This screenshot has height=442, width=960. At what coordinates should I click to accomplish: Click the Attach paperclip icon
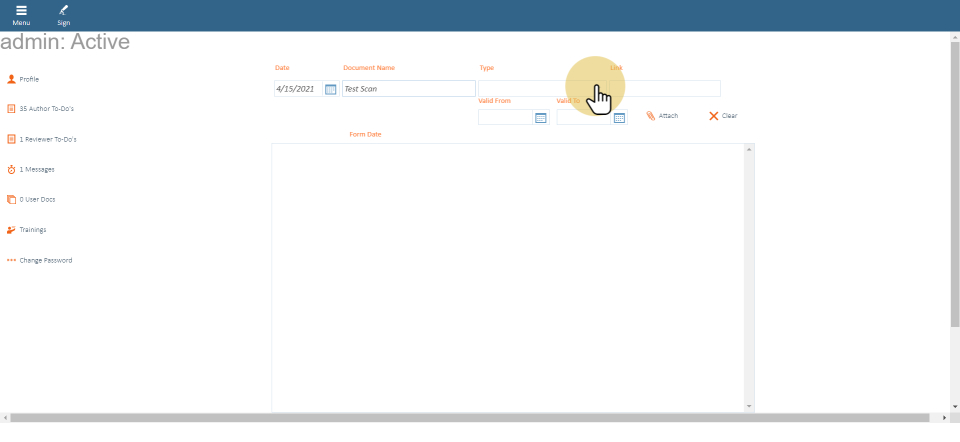pos(651,116)
